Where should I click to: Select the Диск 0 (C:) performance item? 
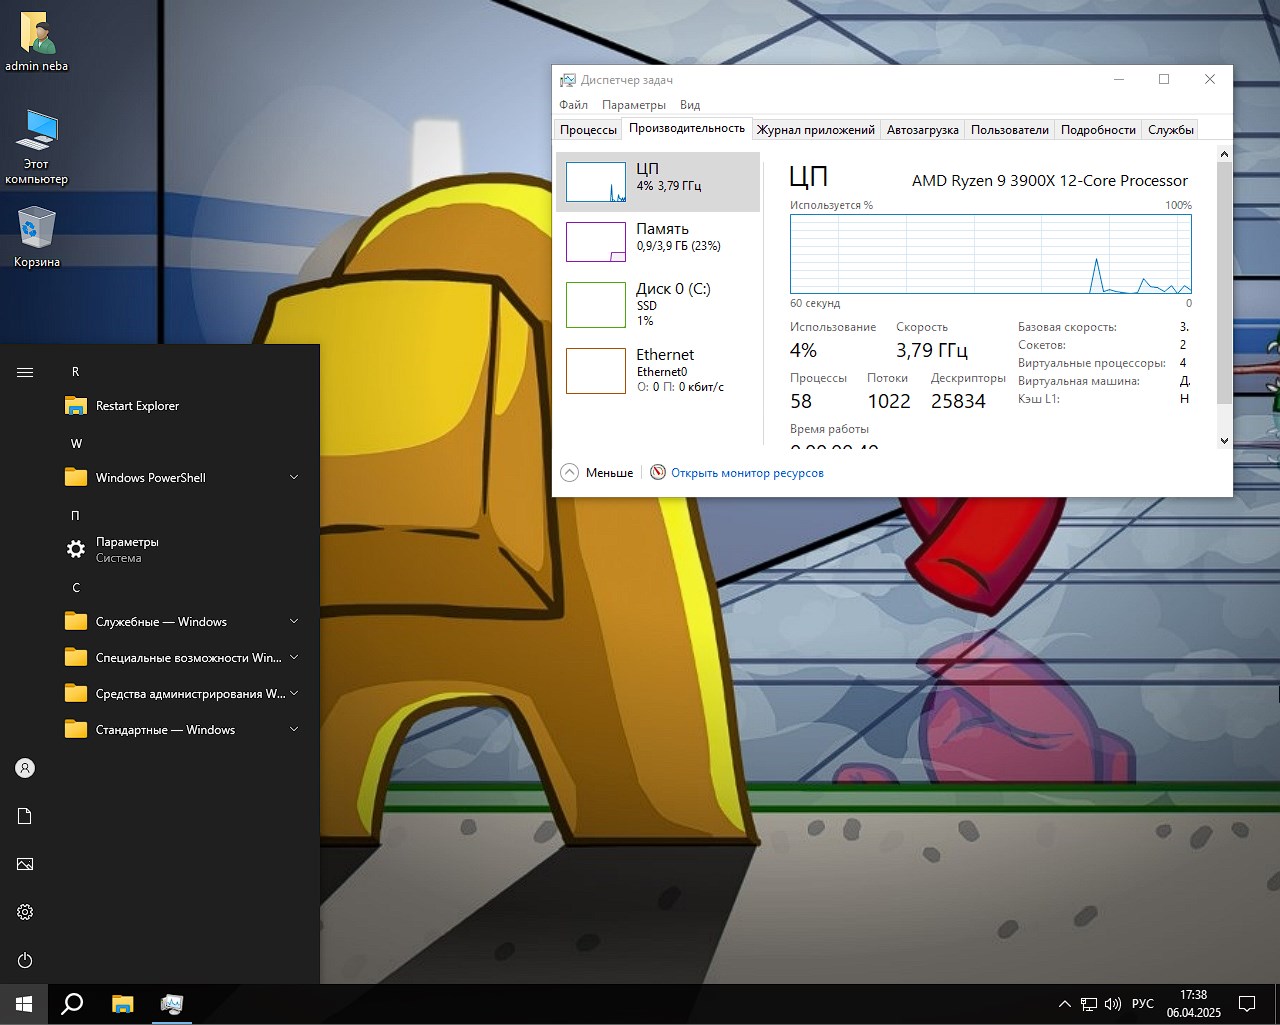(658, 305)
